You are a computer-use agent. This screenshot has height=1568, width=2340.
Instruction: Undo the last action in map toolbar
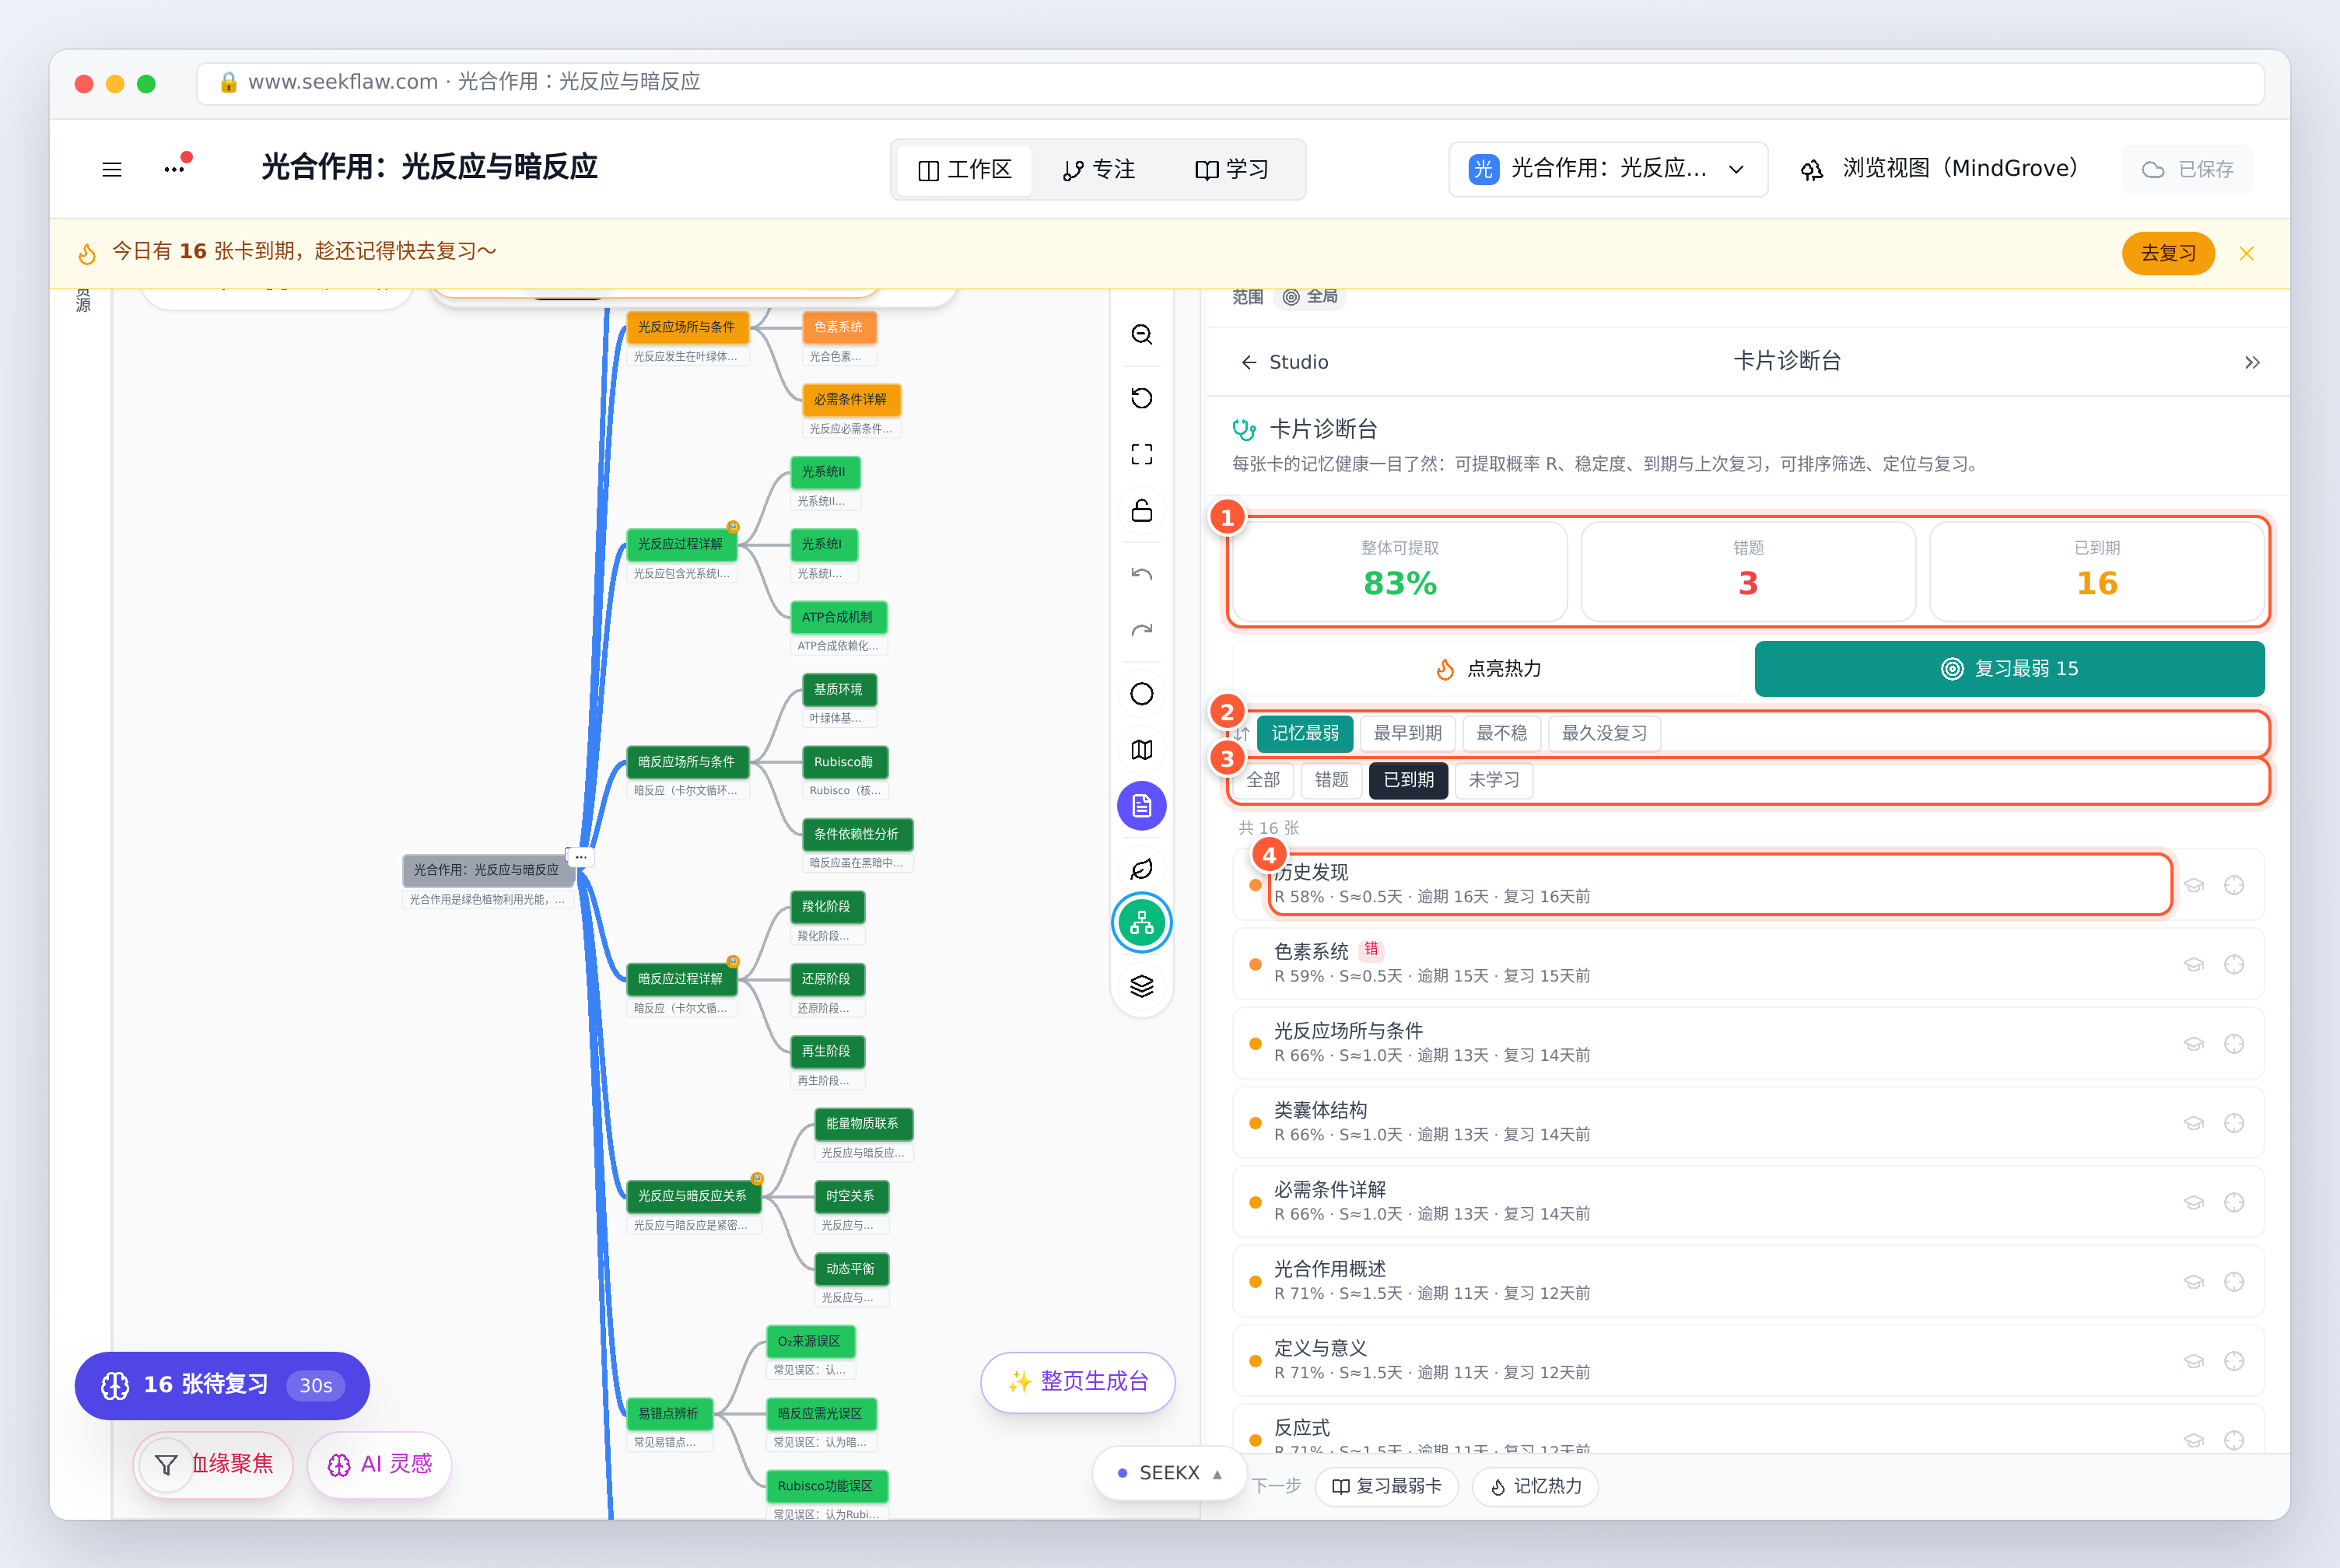coord(1141,574)
